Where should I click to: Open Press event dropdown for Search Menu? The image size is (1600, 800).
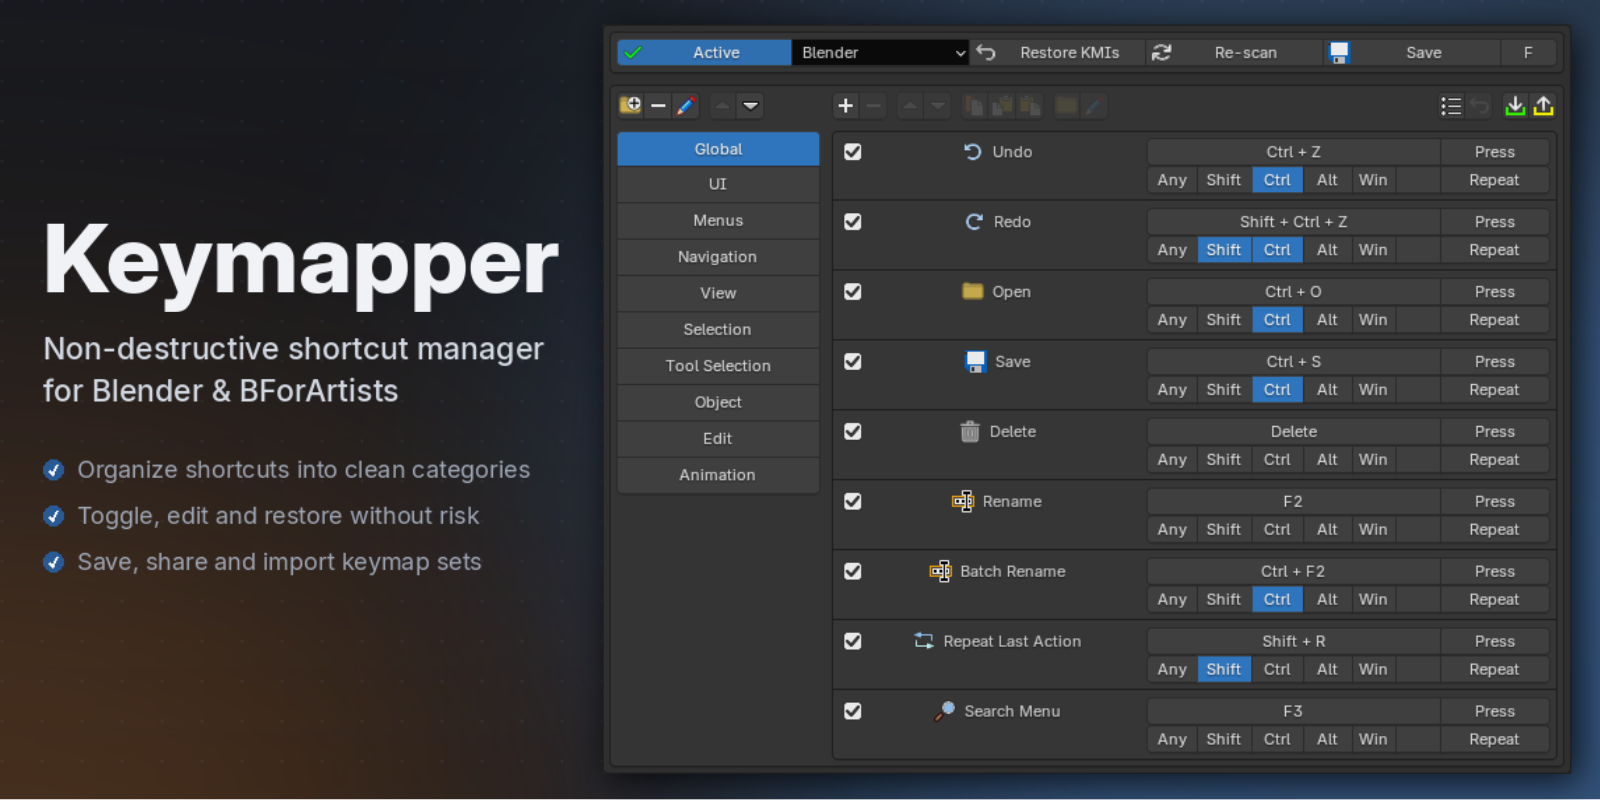[x=1495, y=711]
